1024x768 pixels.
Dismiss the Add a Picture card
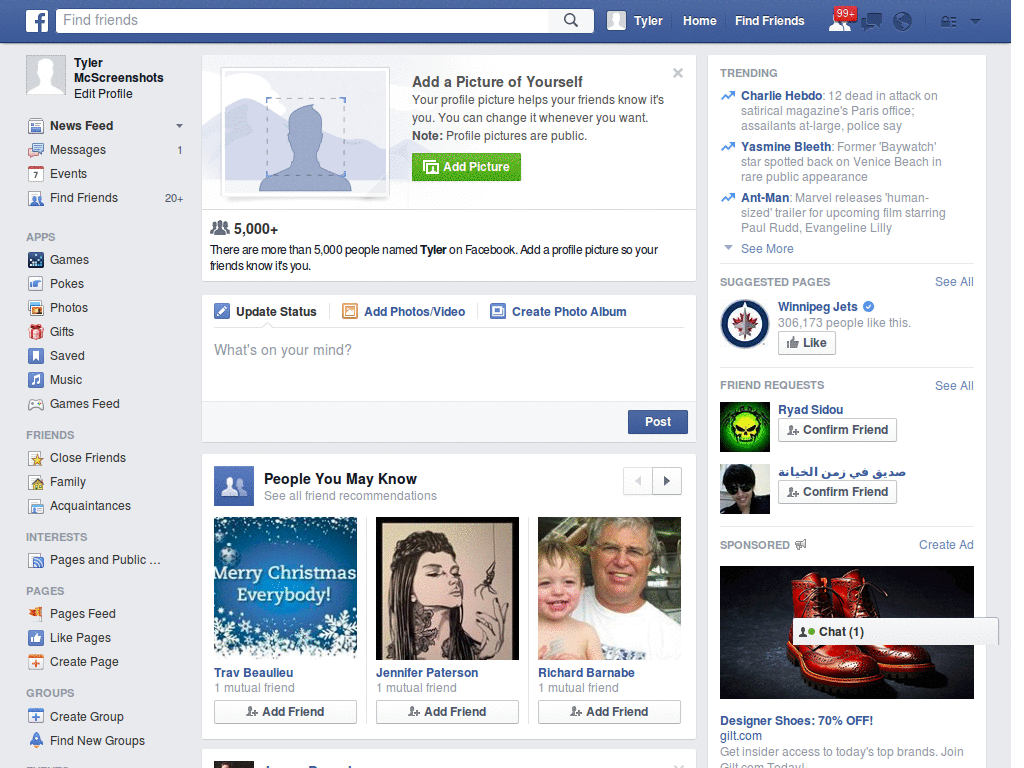pos(678,73)
